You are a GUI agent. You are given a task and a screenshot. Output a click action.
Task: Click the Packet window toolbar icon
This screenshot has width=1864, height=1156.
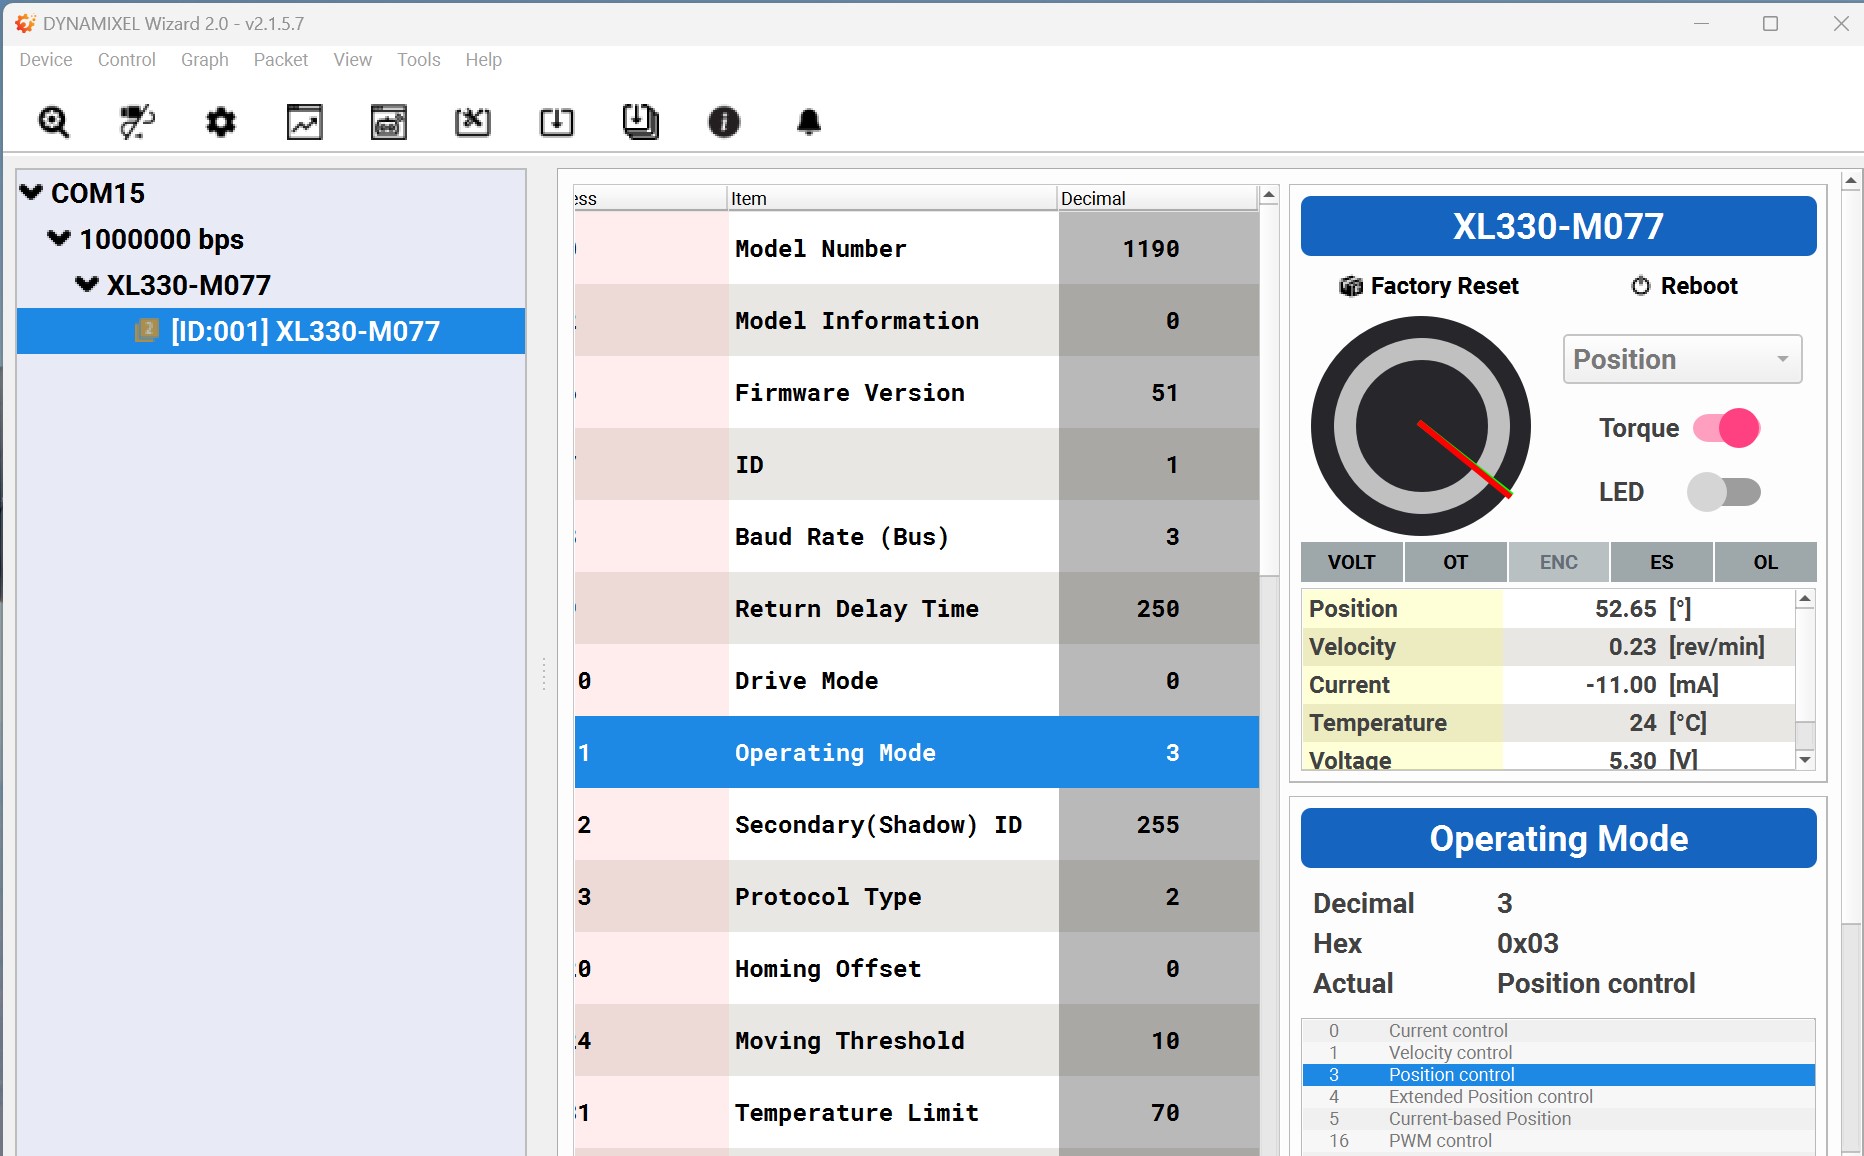(x=389, y=122)
